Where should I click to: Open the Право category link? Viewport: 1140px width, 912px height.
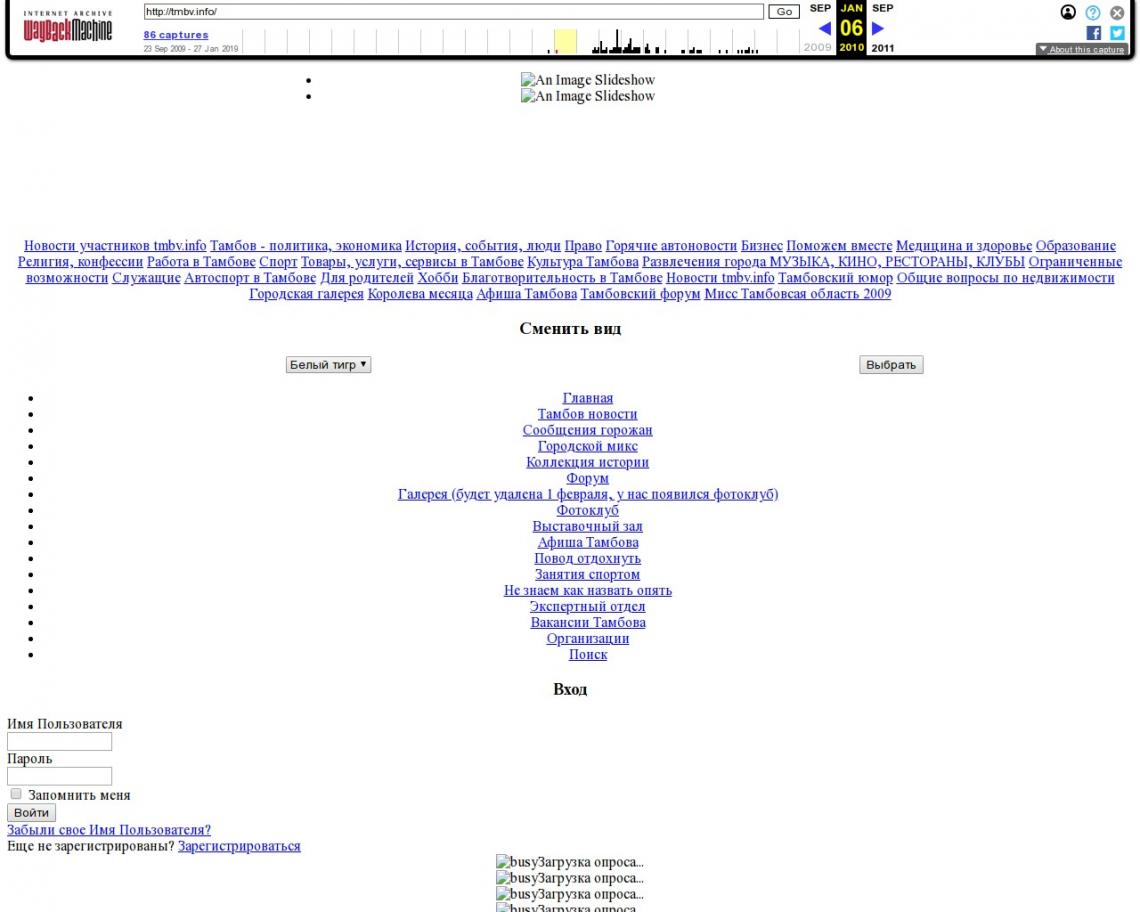pos(583,246)
